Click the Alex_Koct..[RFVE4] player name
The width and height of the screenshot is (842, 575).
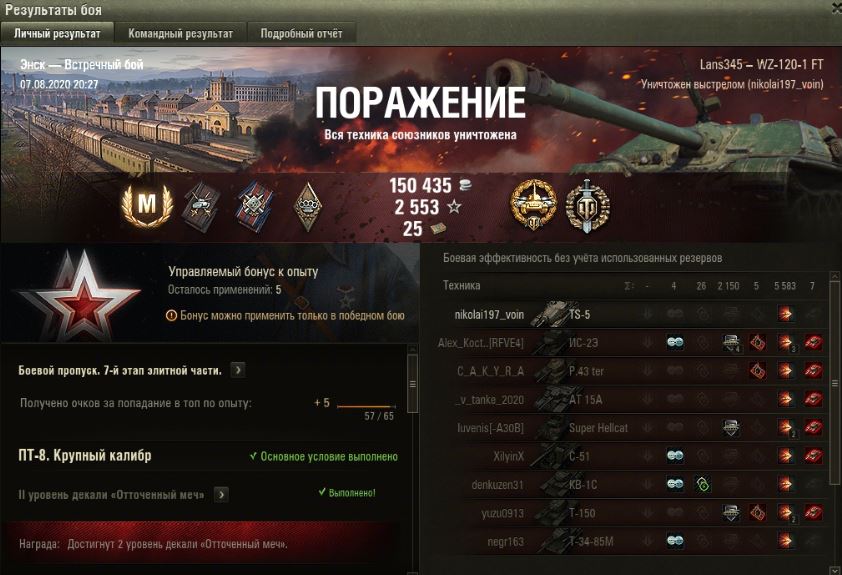coord(481,343)
